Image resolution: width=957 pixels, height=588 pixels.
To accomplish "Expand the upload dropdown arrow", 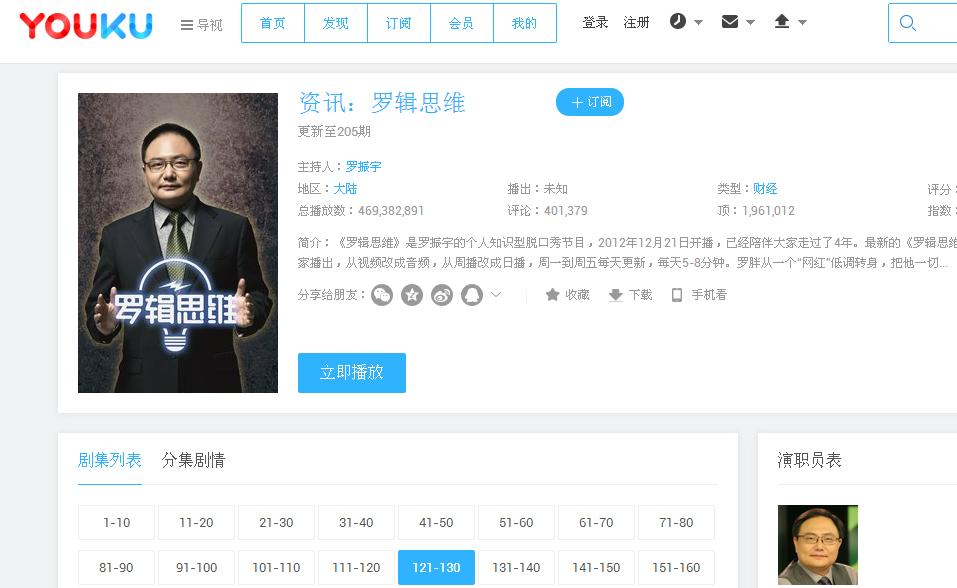I will click(x=803, y=23).
